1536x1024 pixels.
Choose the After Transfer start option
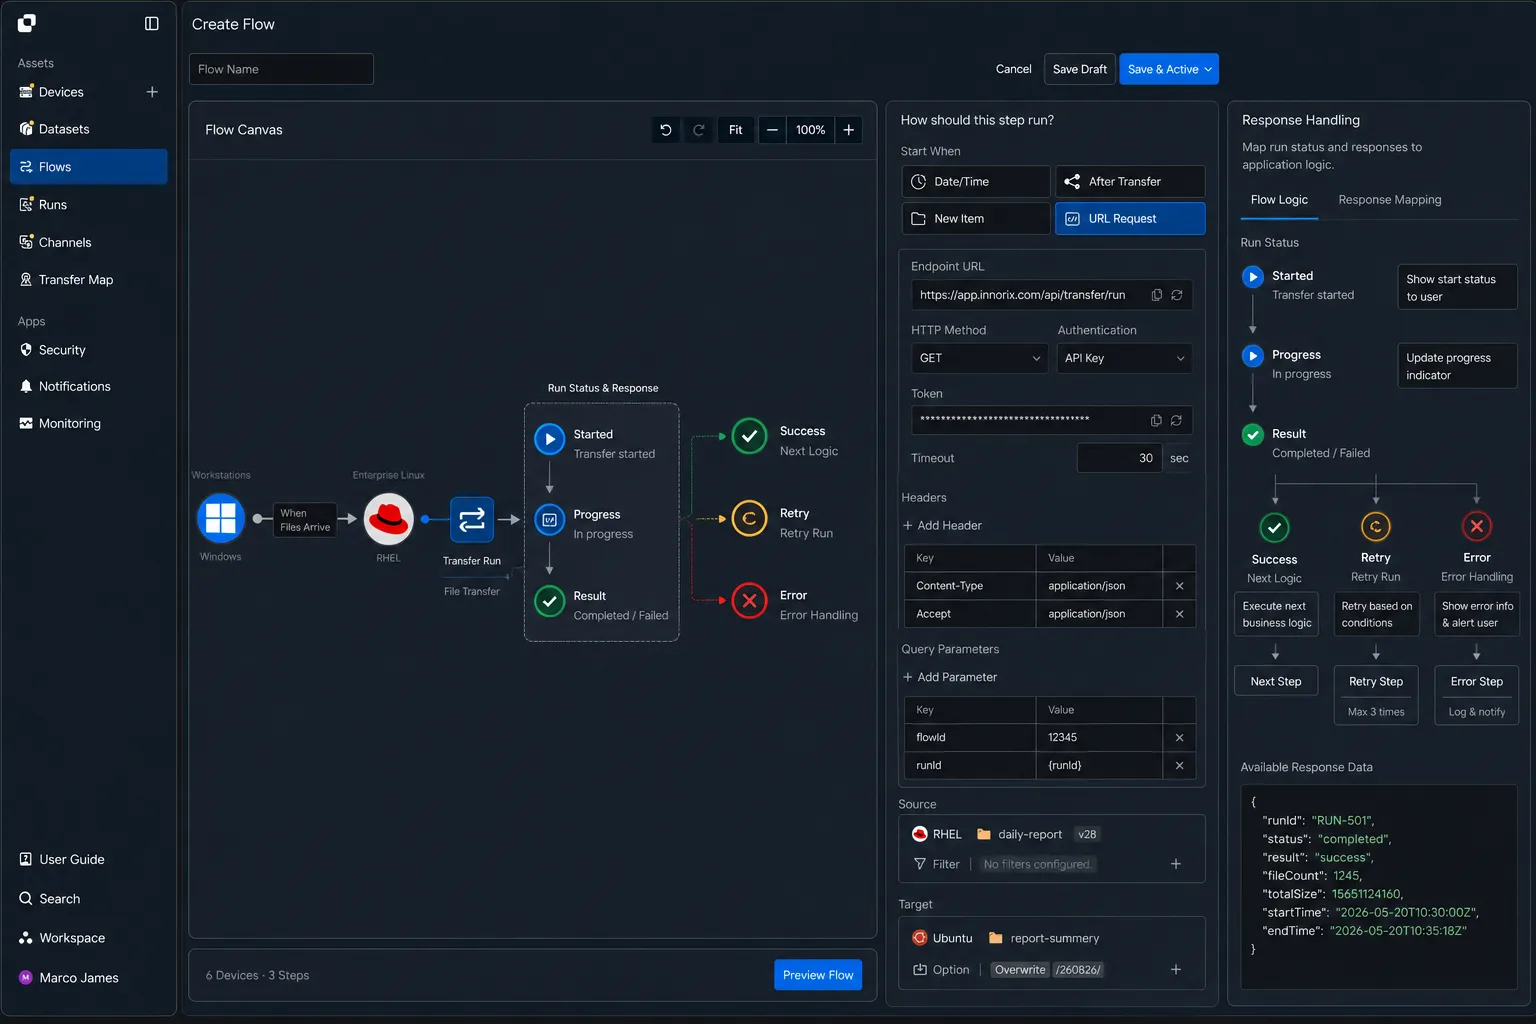click(1130, 181)
